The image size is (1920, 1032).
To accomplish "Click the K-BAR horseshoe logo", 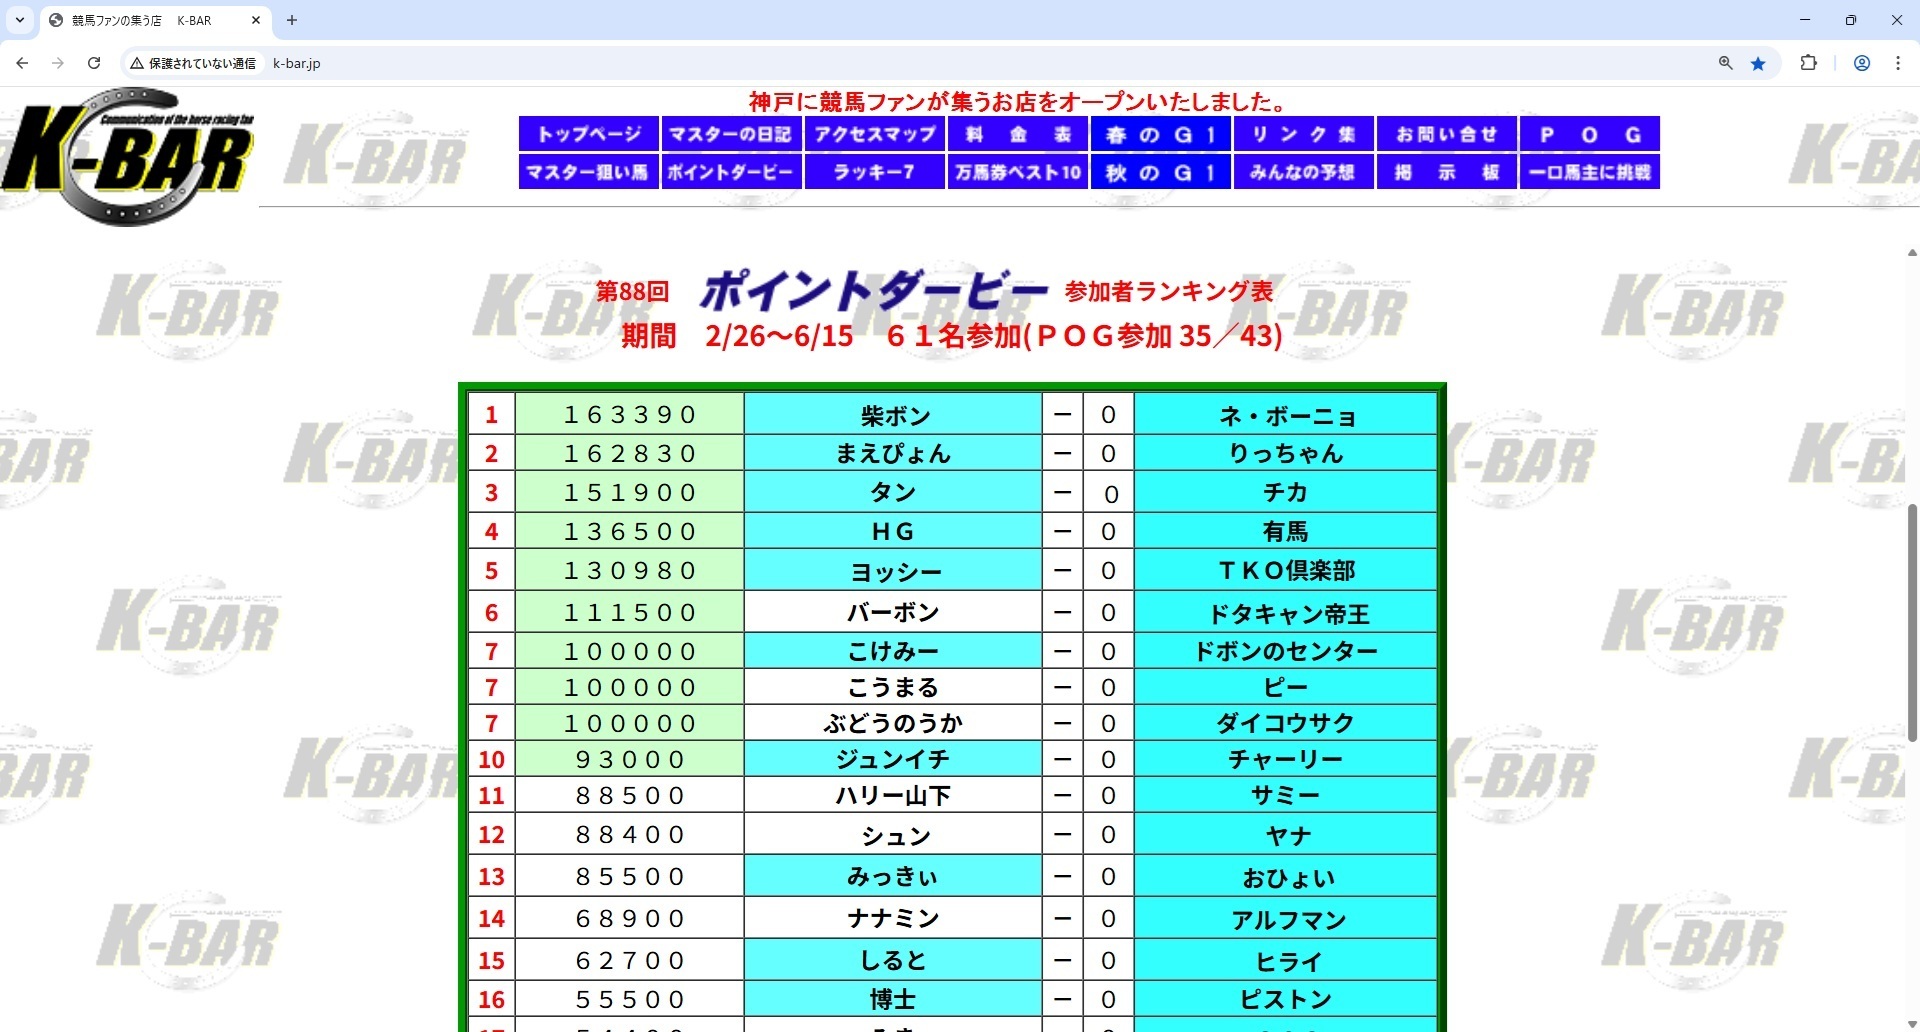I will 127,157.
